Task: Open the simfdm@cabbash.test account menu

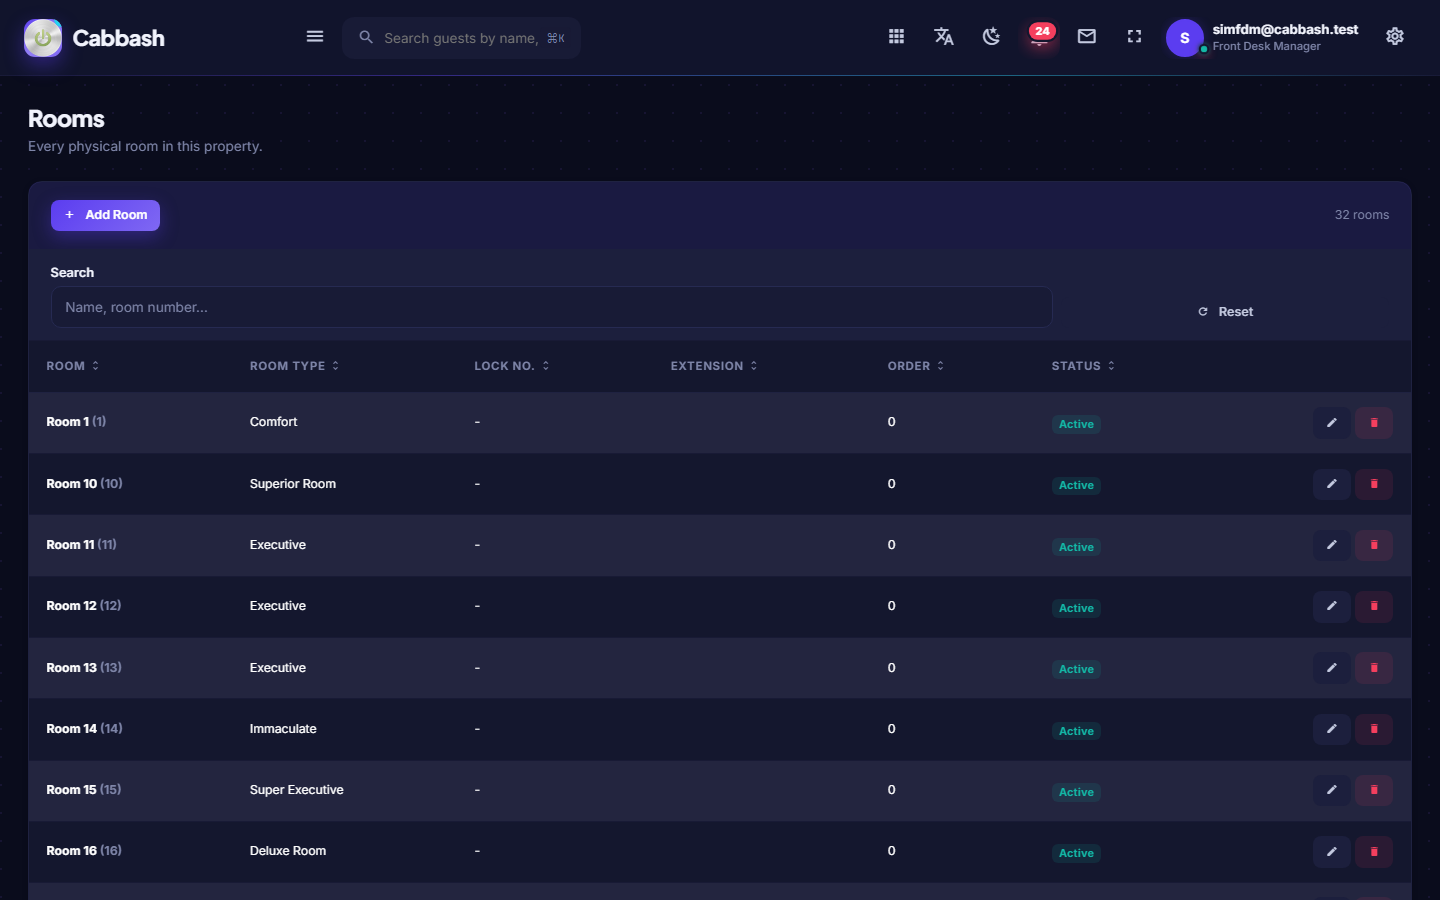Action: click(1285, 37)
